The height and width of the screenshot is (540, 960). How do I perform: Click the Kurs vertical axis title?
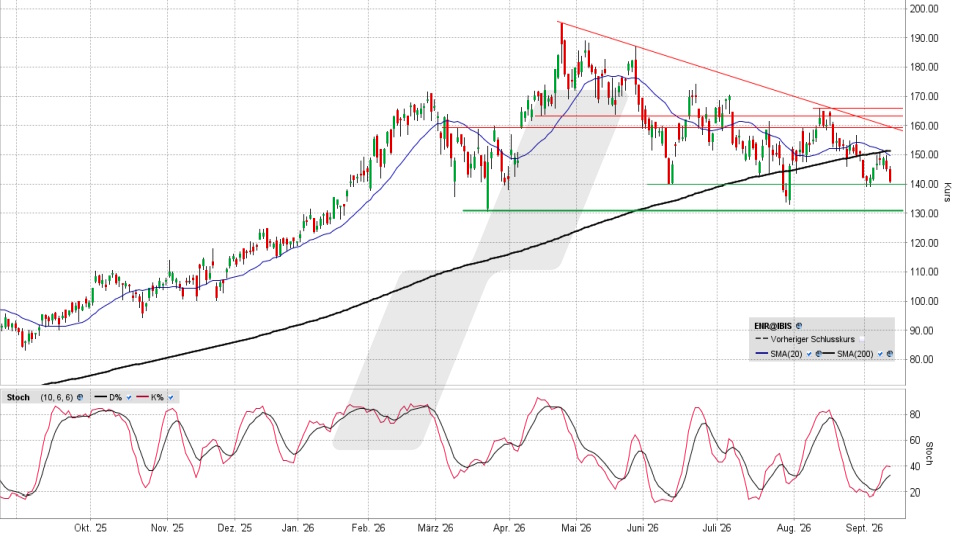point(948,192)
